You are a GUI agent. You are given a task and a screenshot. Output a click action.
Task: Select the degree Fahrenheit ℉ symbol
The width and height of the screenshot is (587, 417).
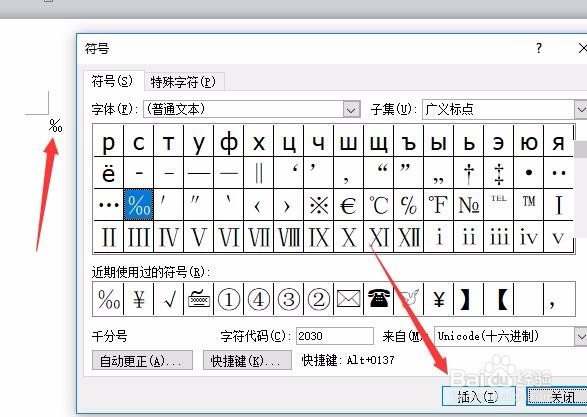[438, 205]
